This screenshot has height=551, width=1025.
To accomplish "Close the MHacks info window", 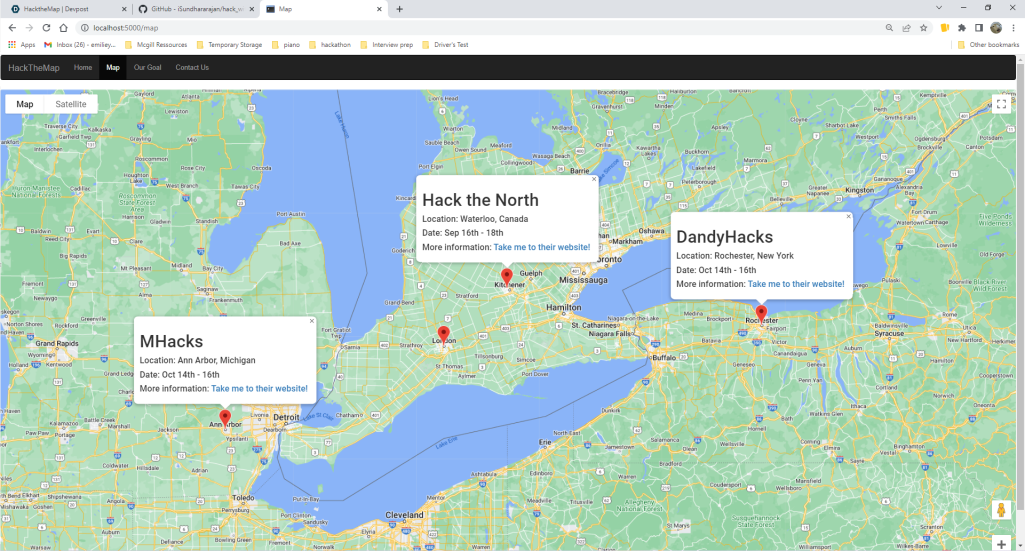I will click(x=312, y=321).
